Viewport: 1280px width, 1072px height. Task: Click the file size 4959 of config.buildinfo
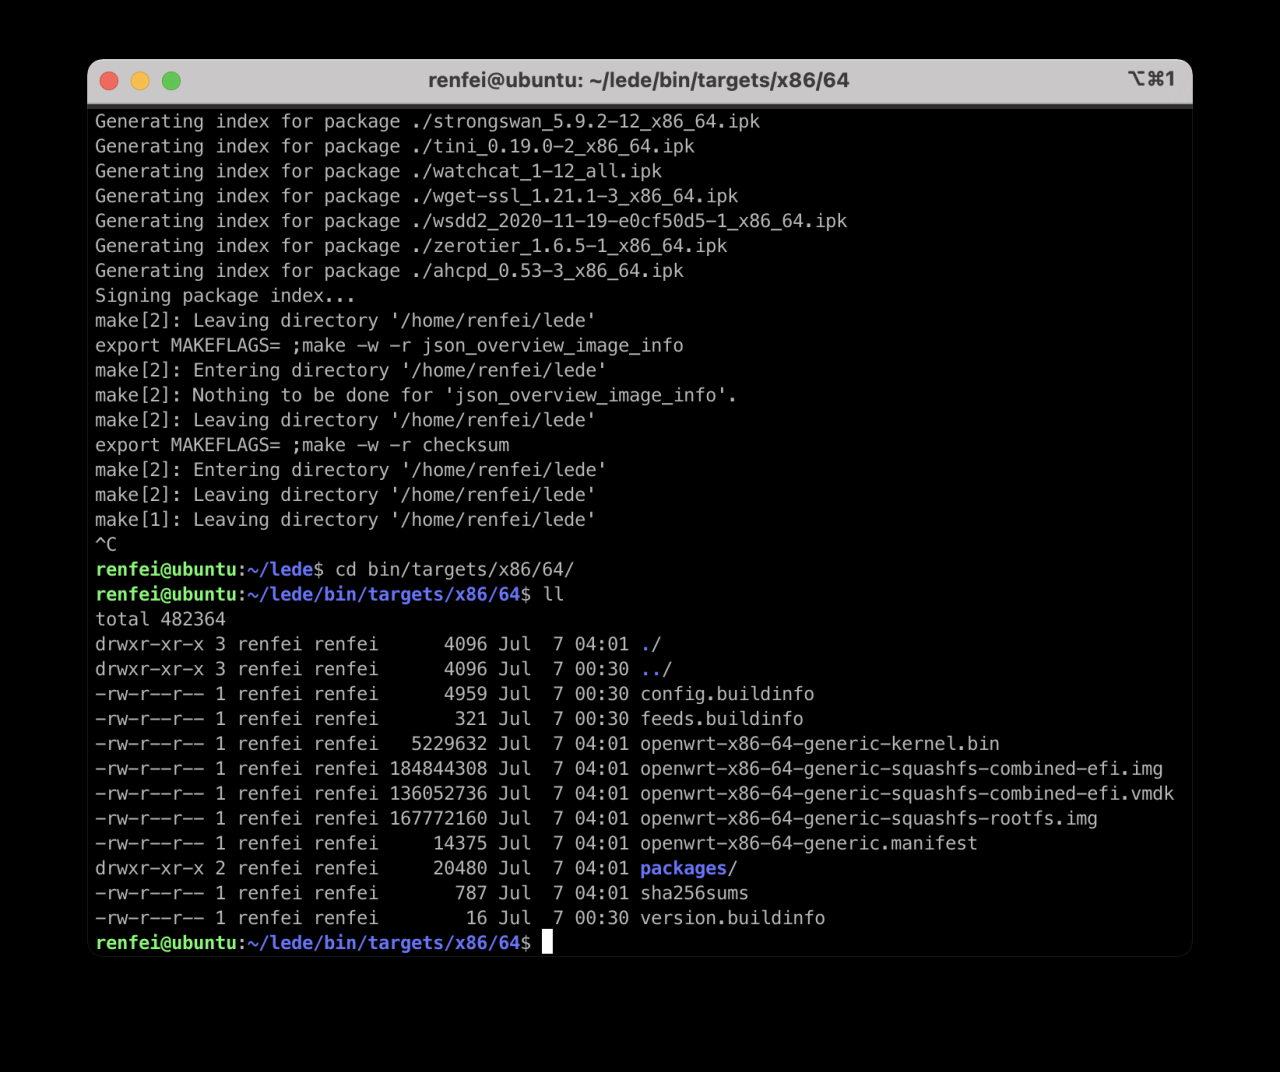pyautogui.click(x=465, y=694)
